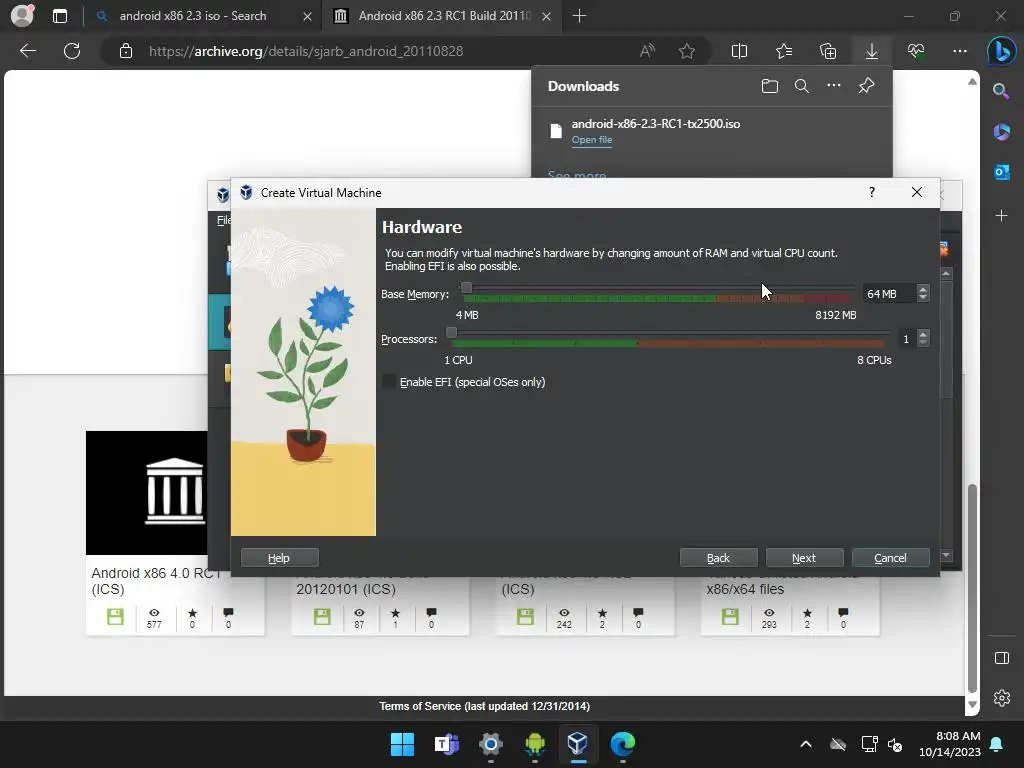Screen dimensions: 1024x768
Task: Go Back in the Create Virtual Machine wizard
Action: [x=718, y=558]
